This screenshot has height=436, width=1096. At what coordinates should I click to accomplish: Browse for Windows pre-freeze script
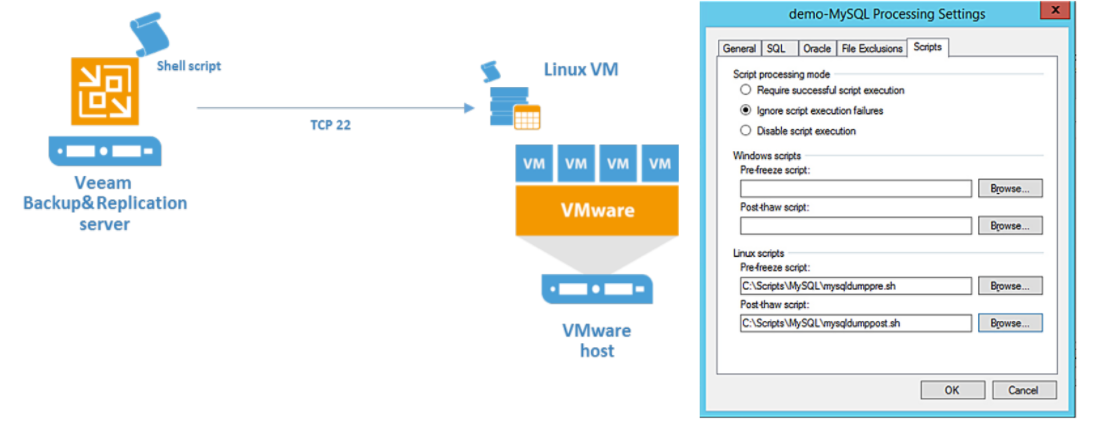tap(1010, 189)
